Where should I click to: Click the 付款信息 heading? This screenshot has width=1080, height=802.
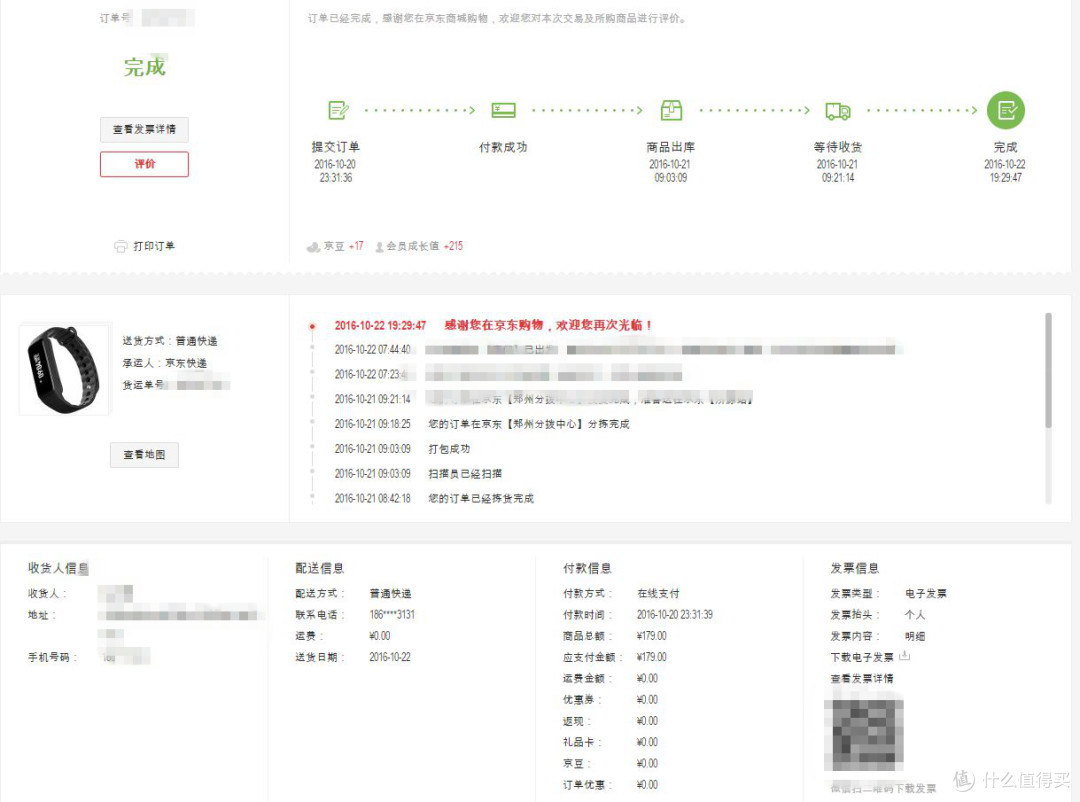[x=587, y=568]
